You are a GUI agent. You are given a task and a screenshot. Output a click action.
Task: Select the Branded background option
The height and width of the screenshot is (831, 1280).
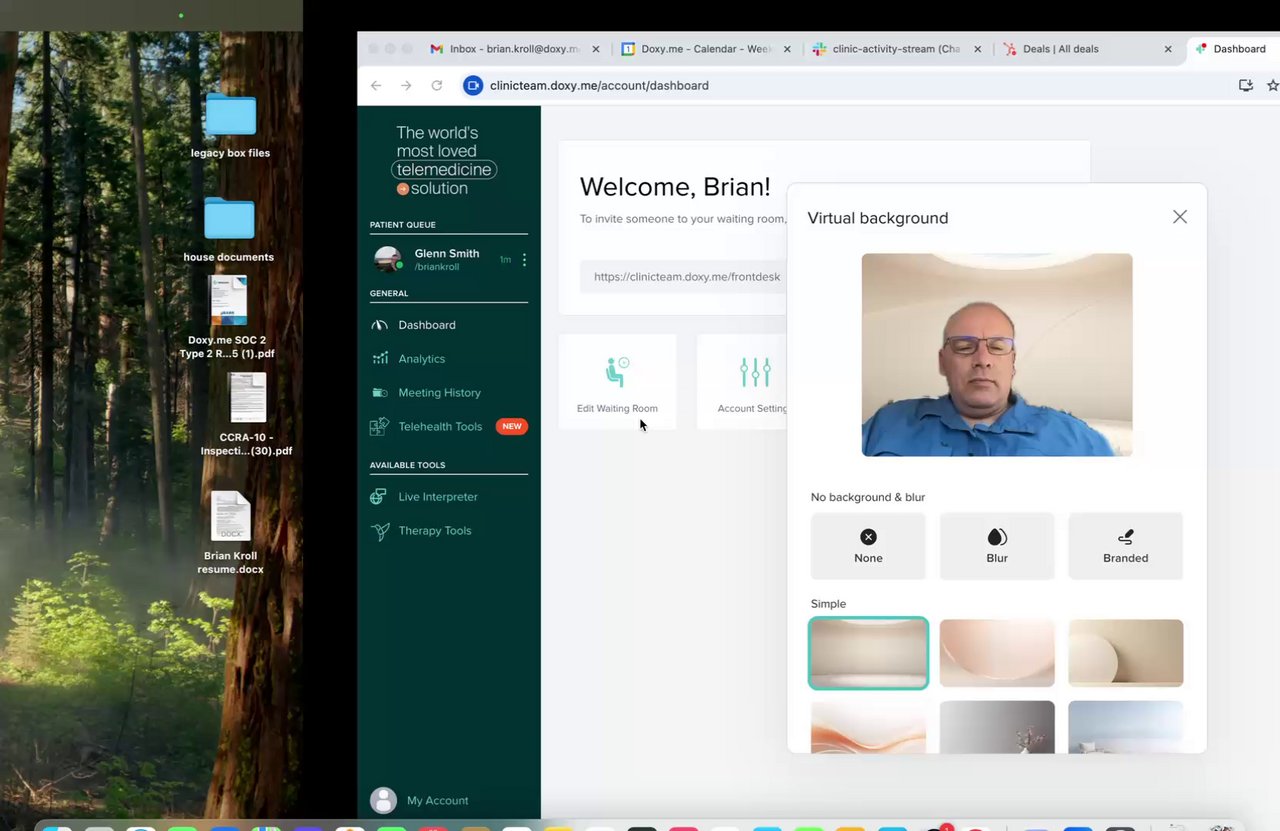1126,546
